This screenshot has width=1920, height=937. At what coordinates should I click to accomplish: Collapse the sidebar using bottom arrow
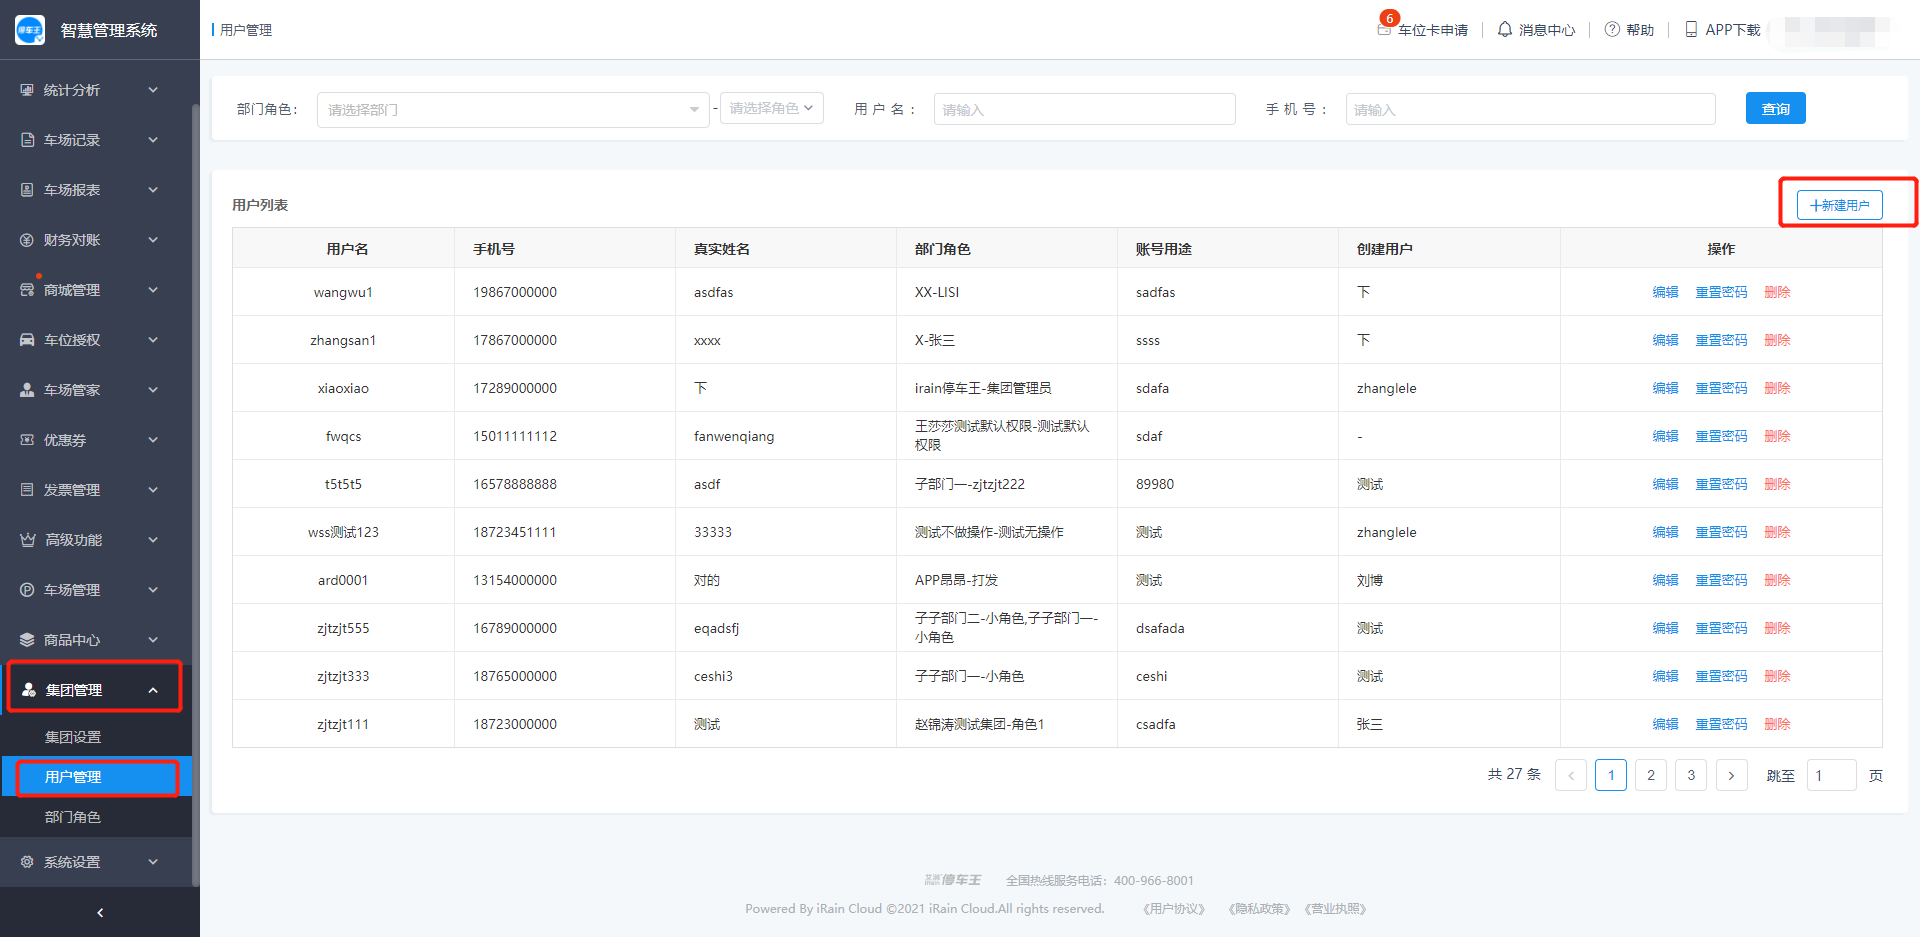point(100,912)
